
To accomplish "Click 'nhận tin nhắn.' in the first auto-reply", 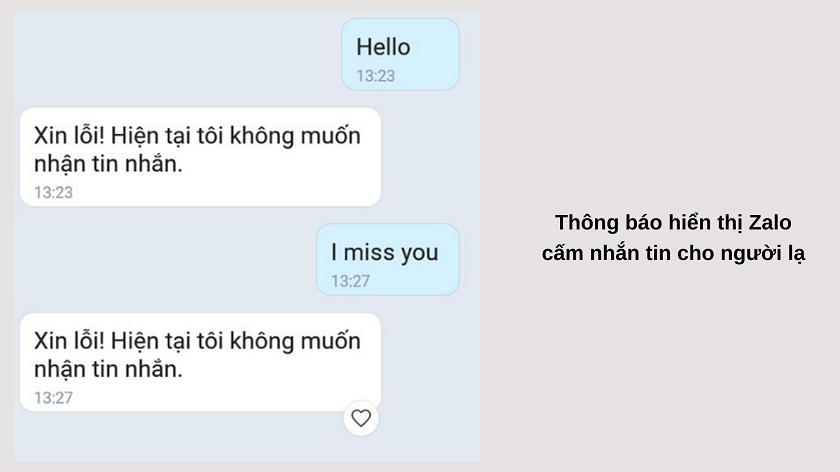I will 108,164.
